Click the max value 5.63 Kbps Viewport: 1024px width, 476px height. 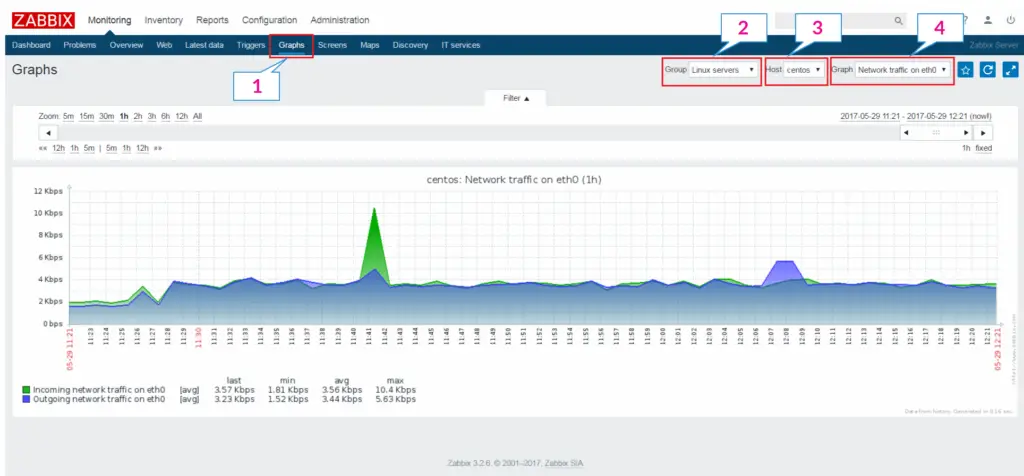(x=394, y=399)
